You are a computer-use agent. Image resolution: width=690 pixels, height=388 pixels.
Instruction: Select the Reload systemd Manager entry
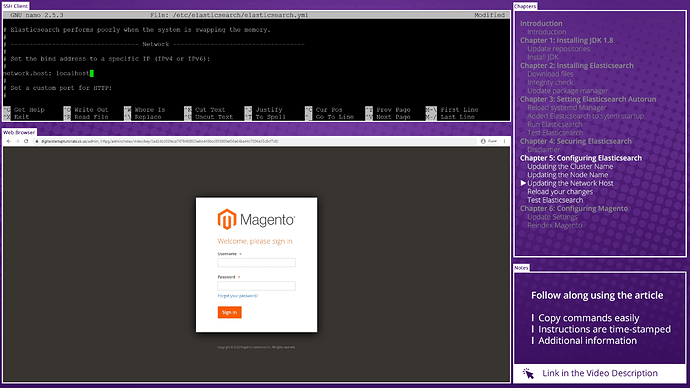[x=567, y=107]
